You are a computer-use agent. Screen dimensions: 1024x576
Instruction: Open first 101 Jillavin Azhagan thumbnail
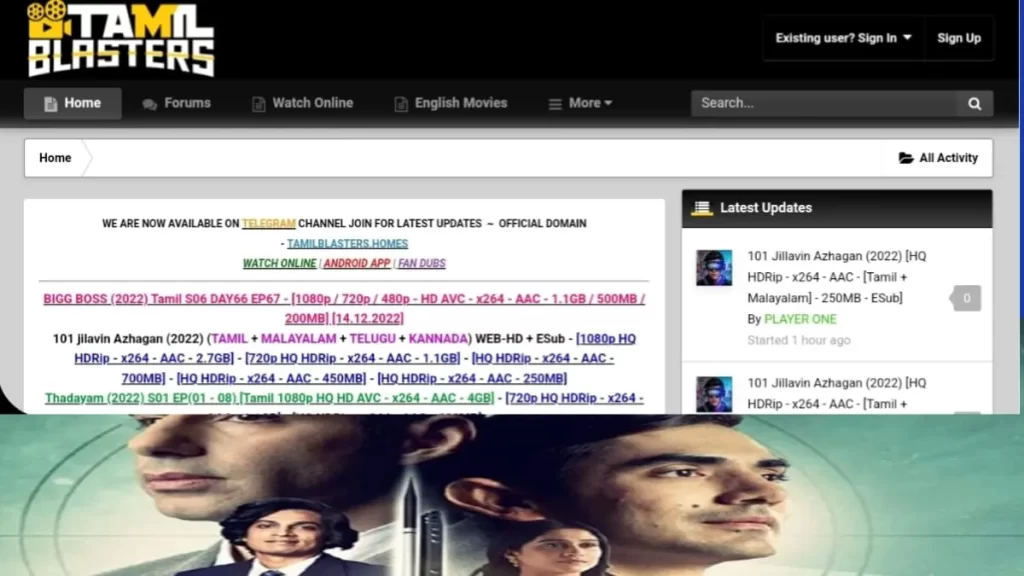pyautogui.click(x=713, y=268)
